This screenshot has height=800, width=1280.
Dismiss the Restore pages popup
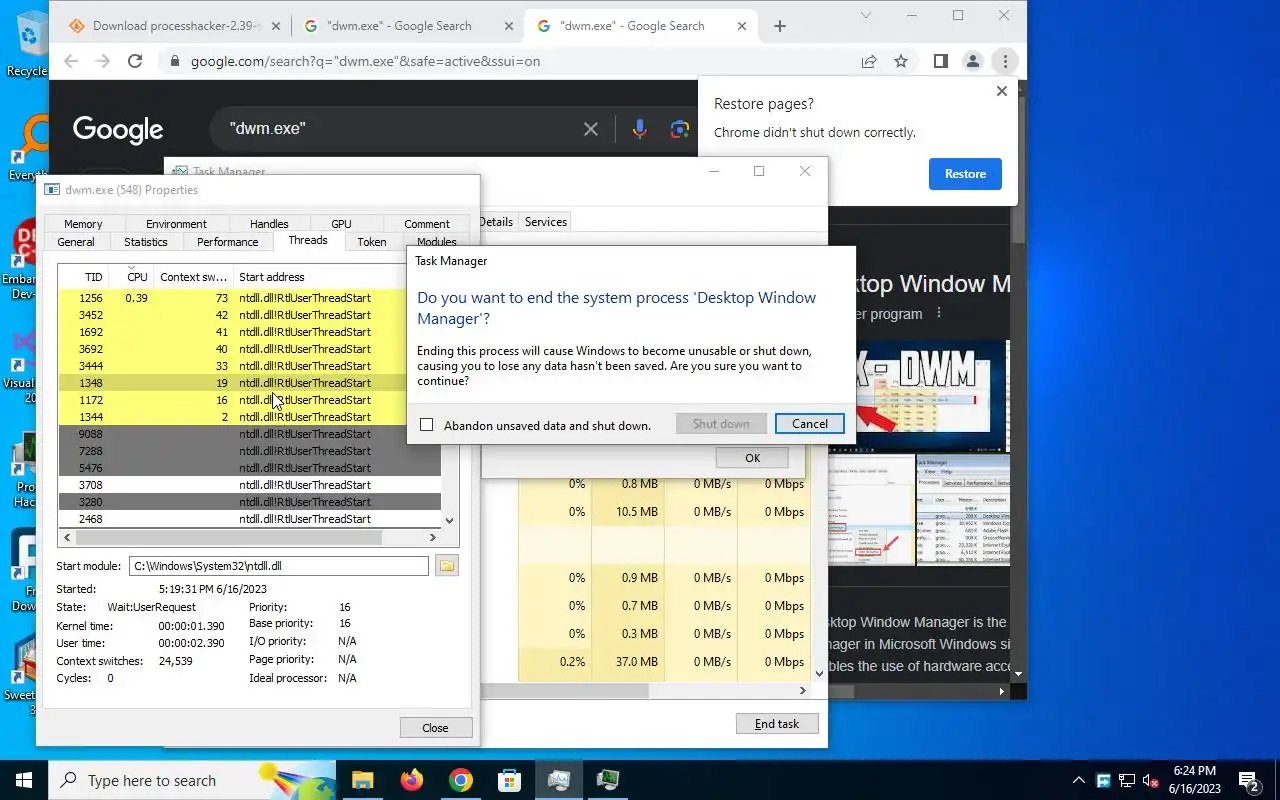(x=1002, y=91)
